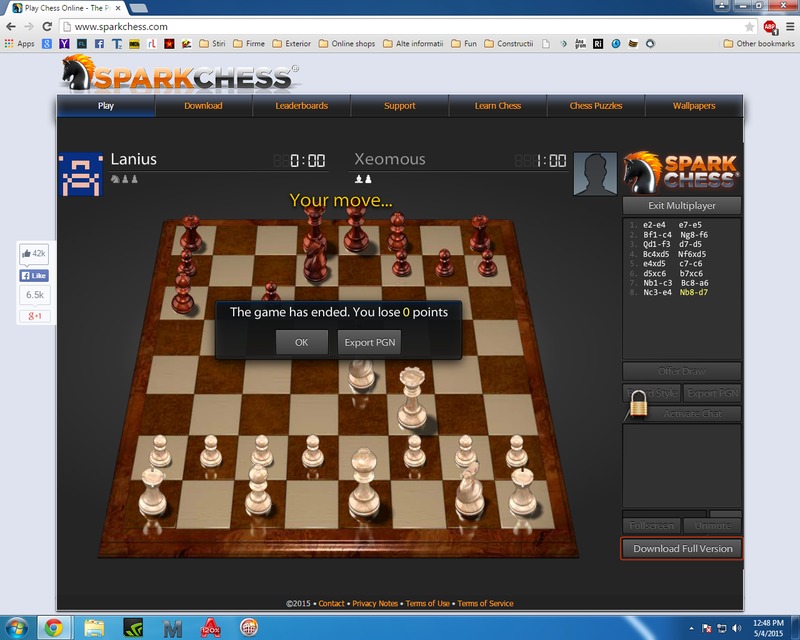Click the Contact footer link
Screen dimensions: 800x640
[332, 603]
